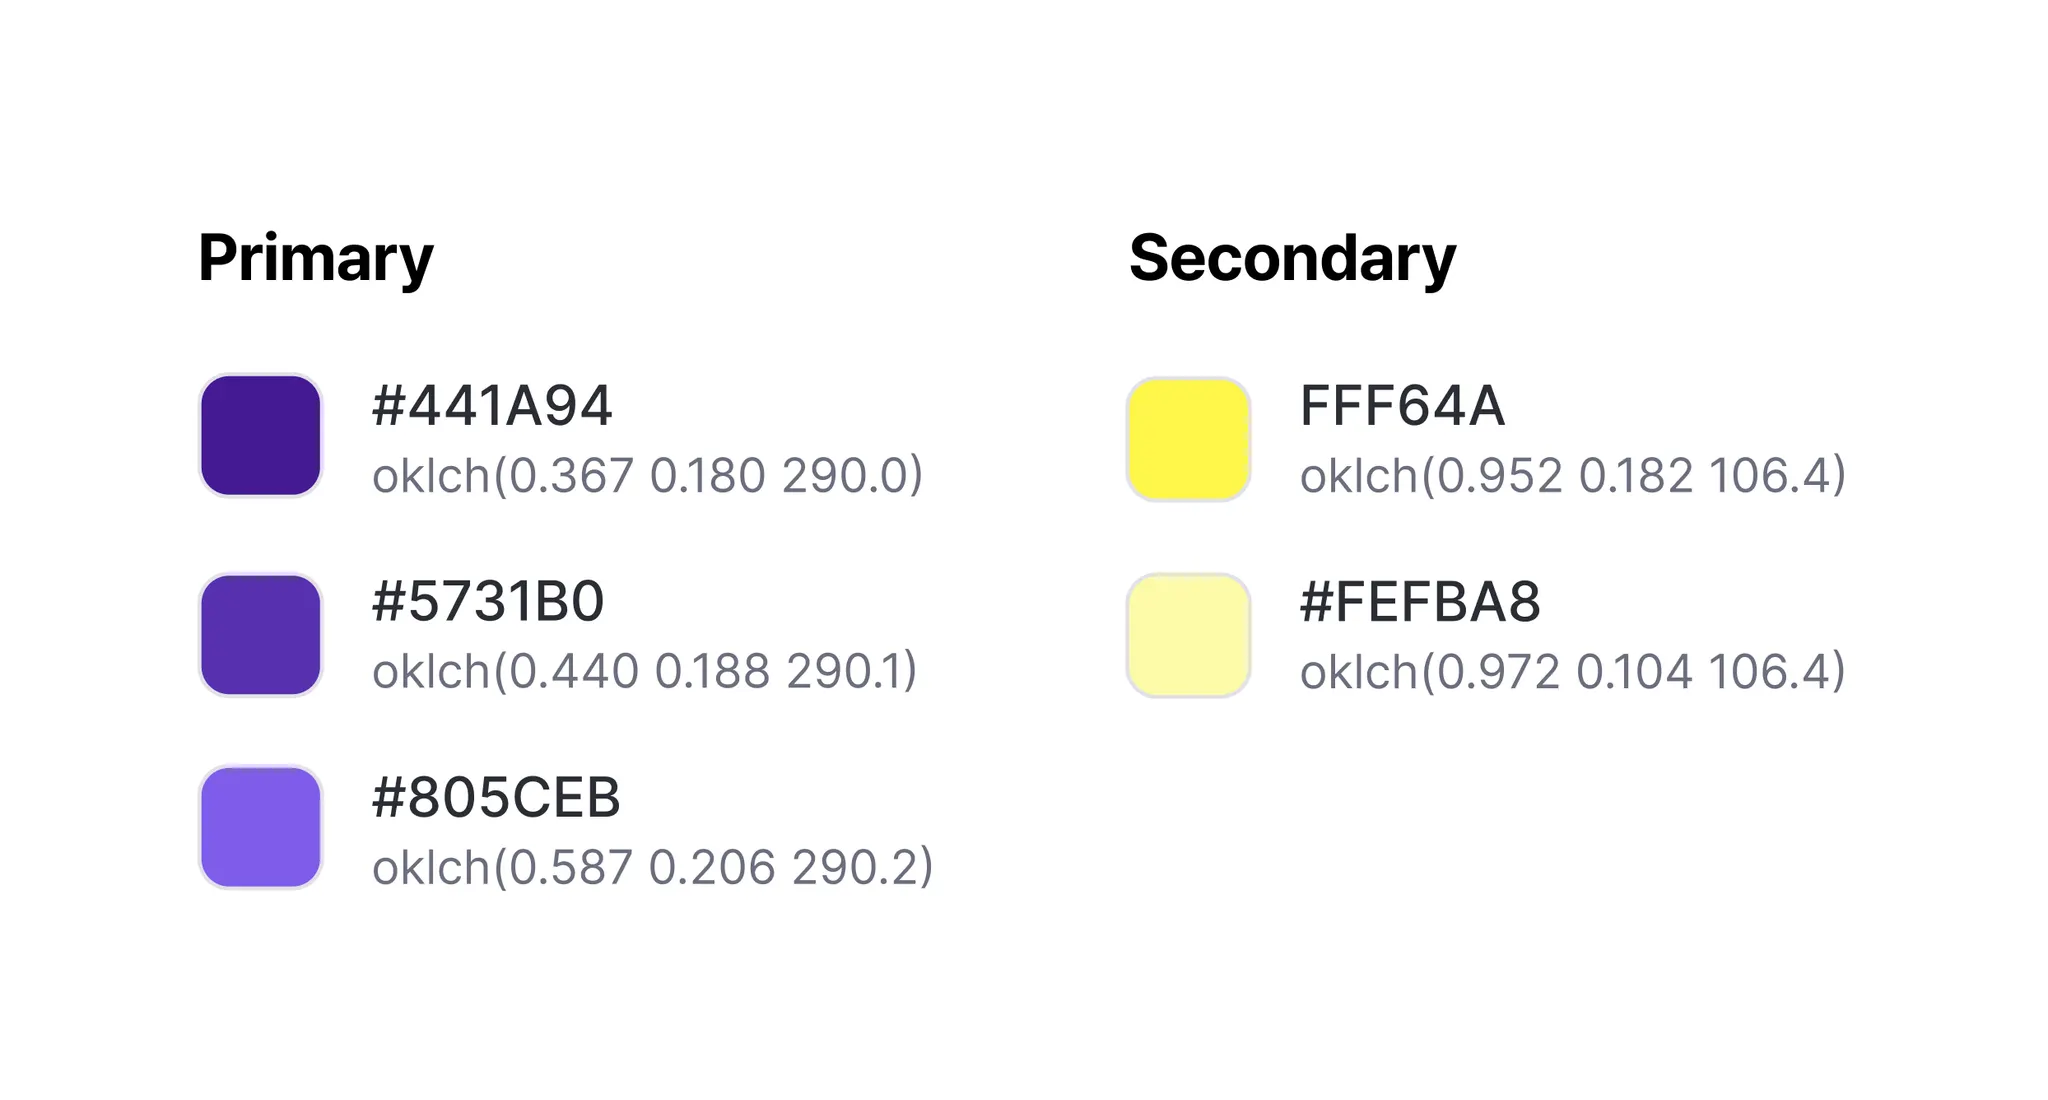Select the oklch(0.972 0.104 106.4) text
The image size is (2048, 1100).
1572,671
